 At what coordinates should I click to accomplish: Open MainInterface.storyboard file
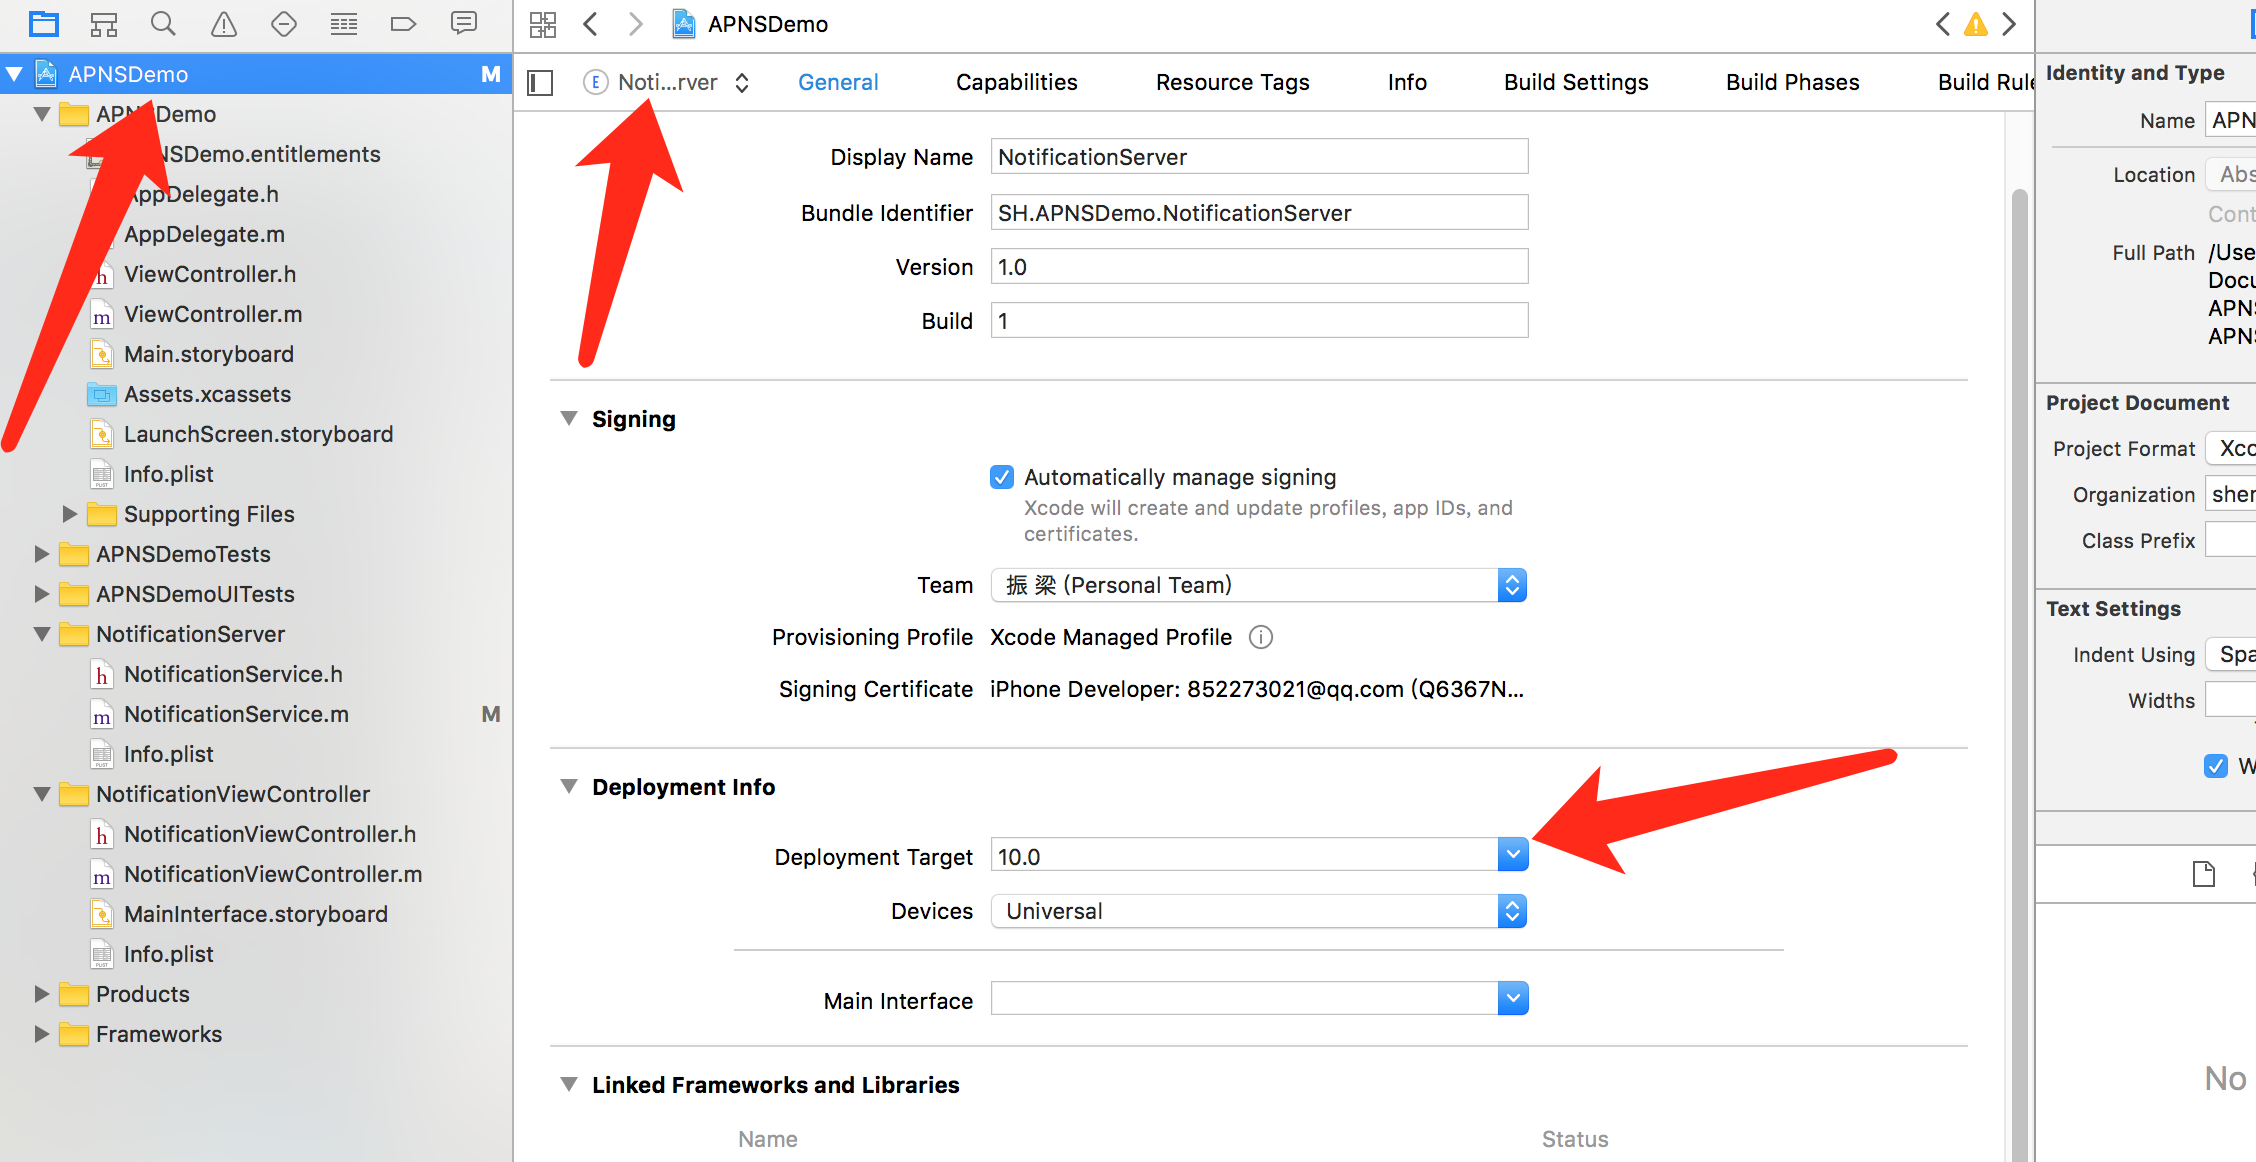[255, 914]
